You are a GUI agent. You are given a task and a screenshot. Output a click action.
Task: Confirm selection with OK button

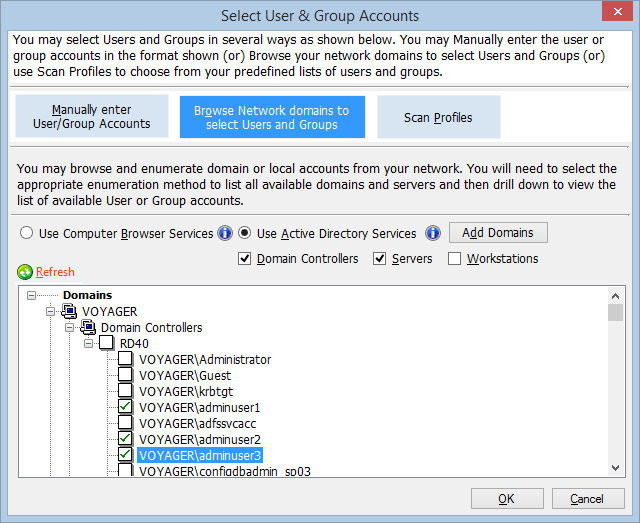click(x=507, y=499)
